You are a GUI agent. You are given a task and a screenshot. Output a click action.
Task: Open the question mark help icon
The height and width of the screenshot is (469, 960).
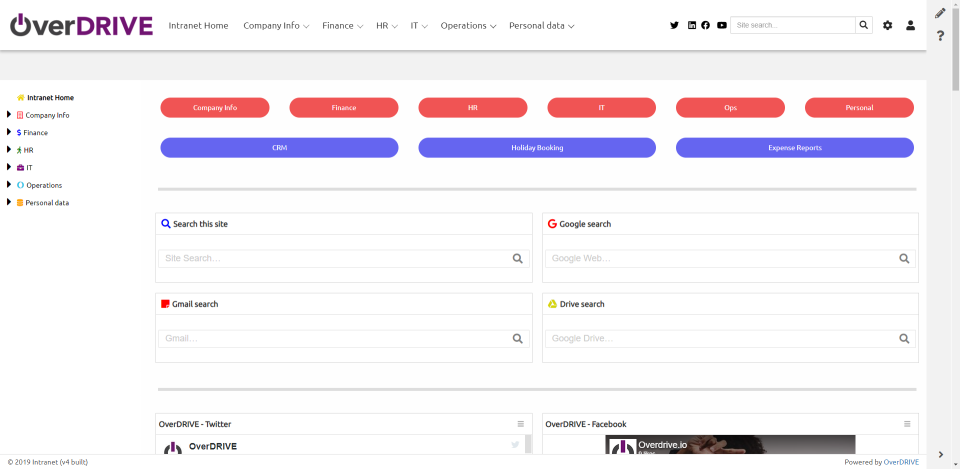[x=940, y=36]
